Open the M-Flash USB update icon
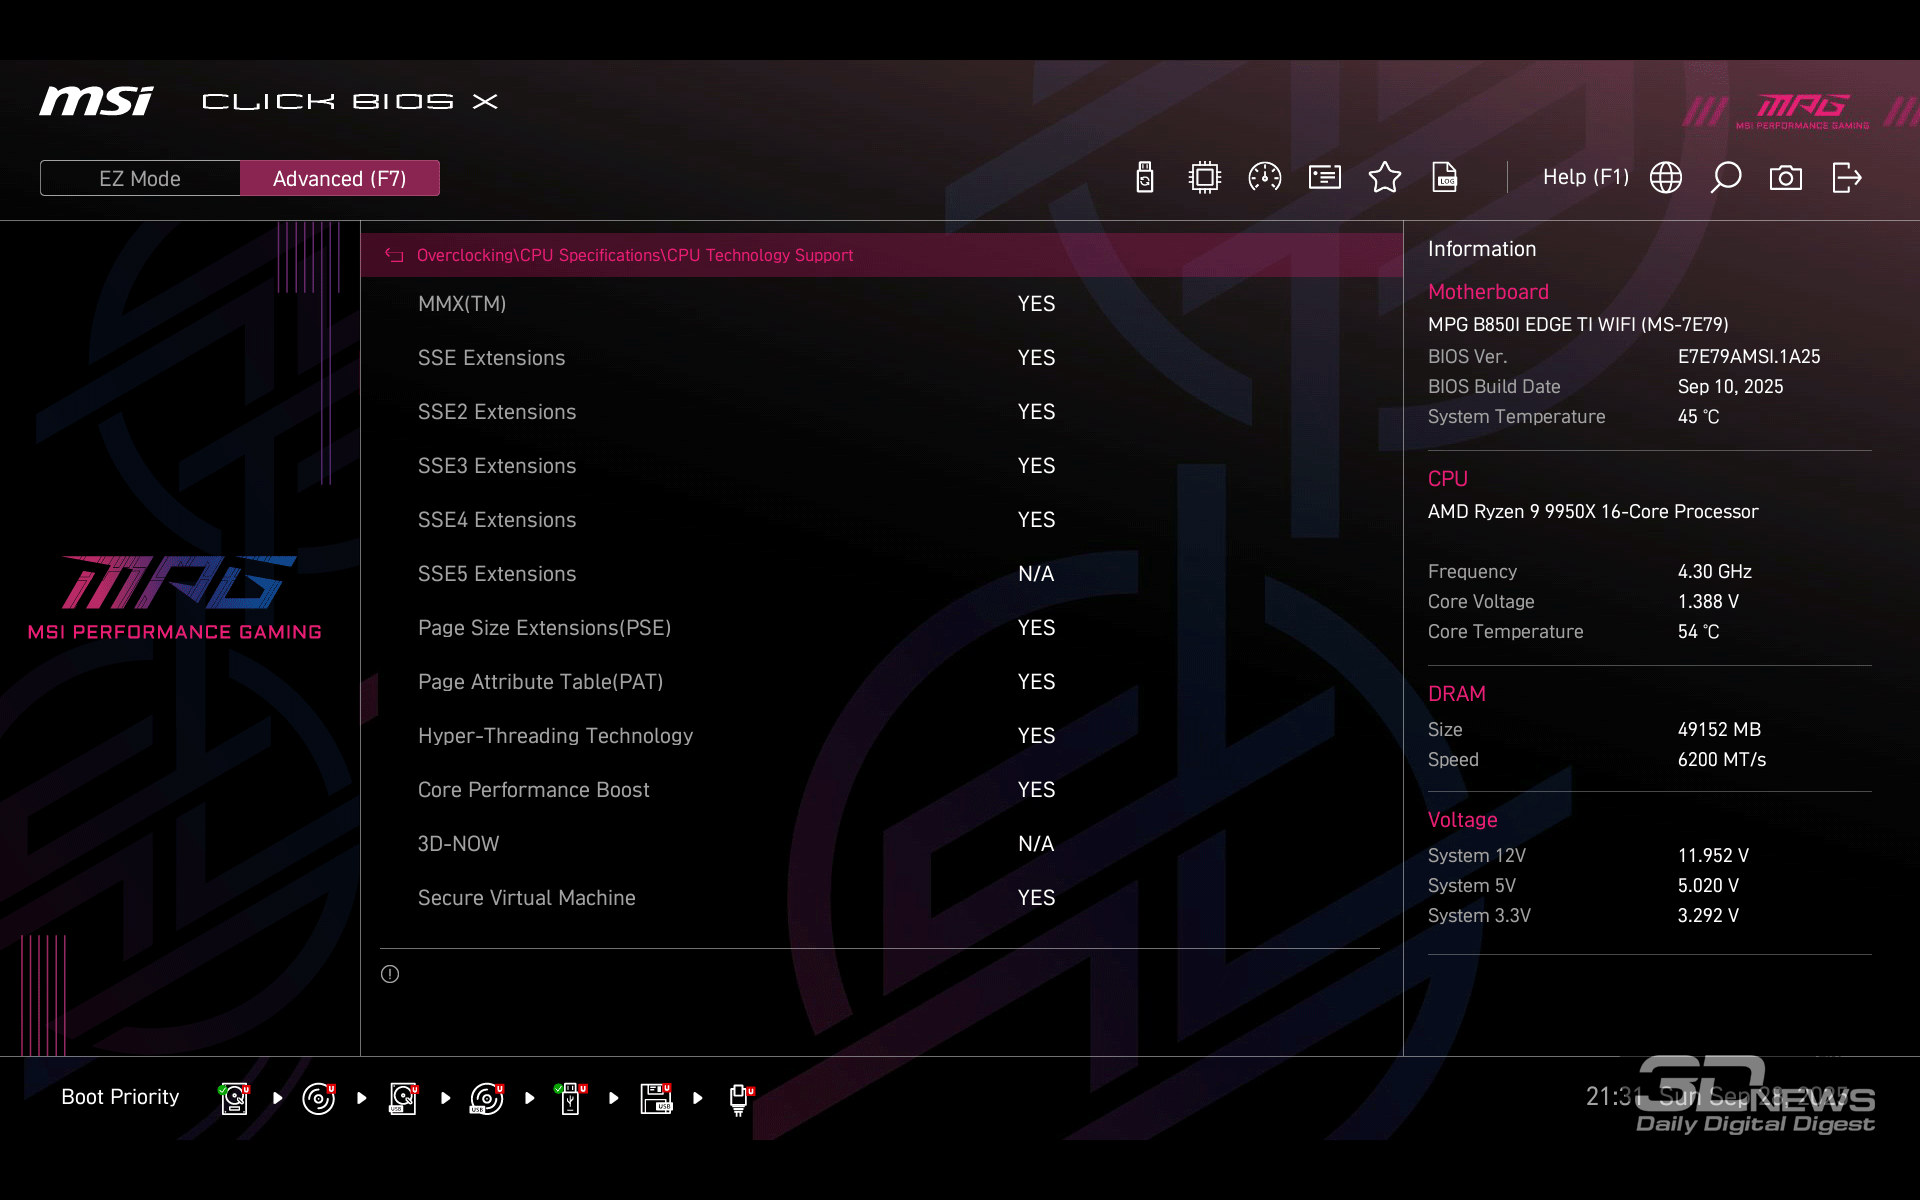The height and width of the screenshot is (1200, 1920). (1145, 178)
